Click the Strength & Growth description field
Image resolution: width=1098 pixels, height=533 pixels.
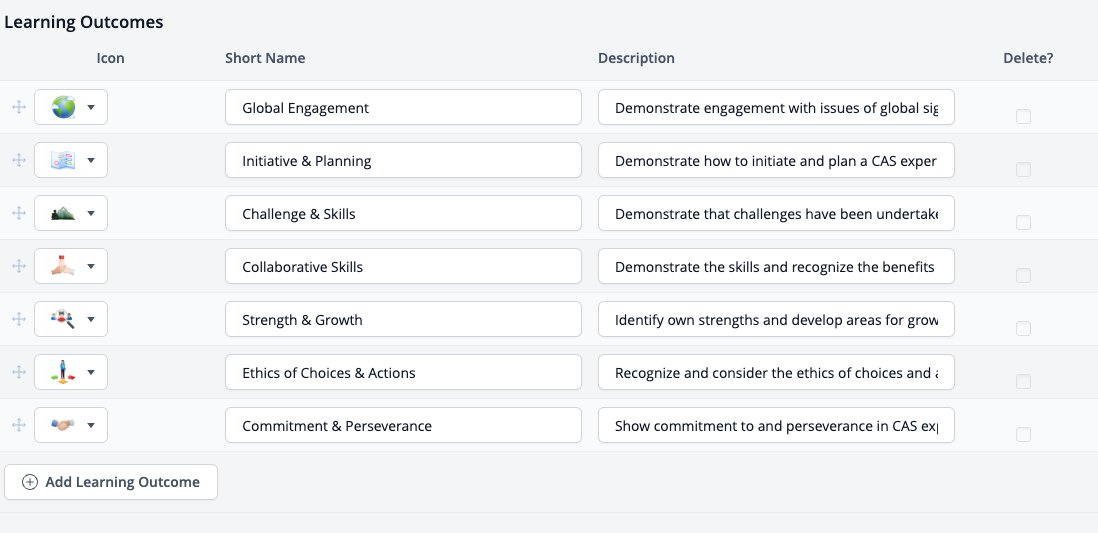(776, 319)
